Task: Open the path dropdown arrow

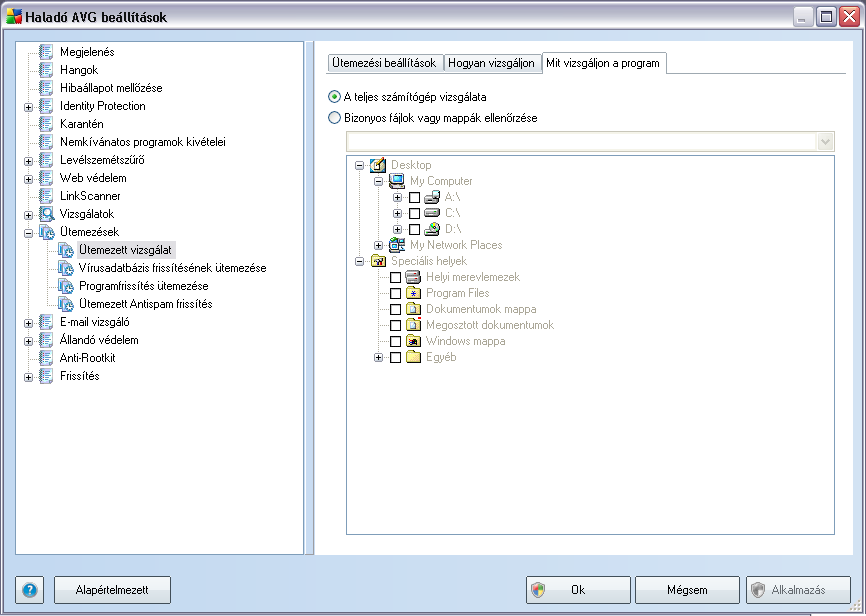Action: [825, 142]
